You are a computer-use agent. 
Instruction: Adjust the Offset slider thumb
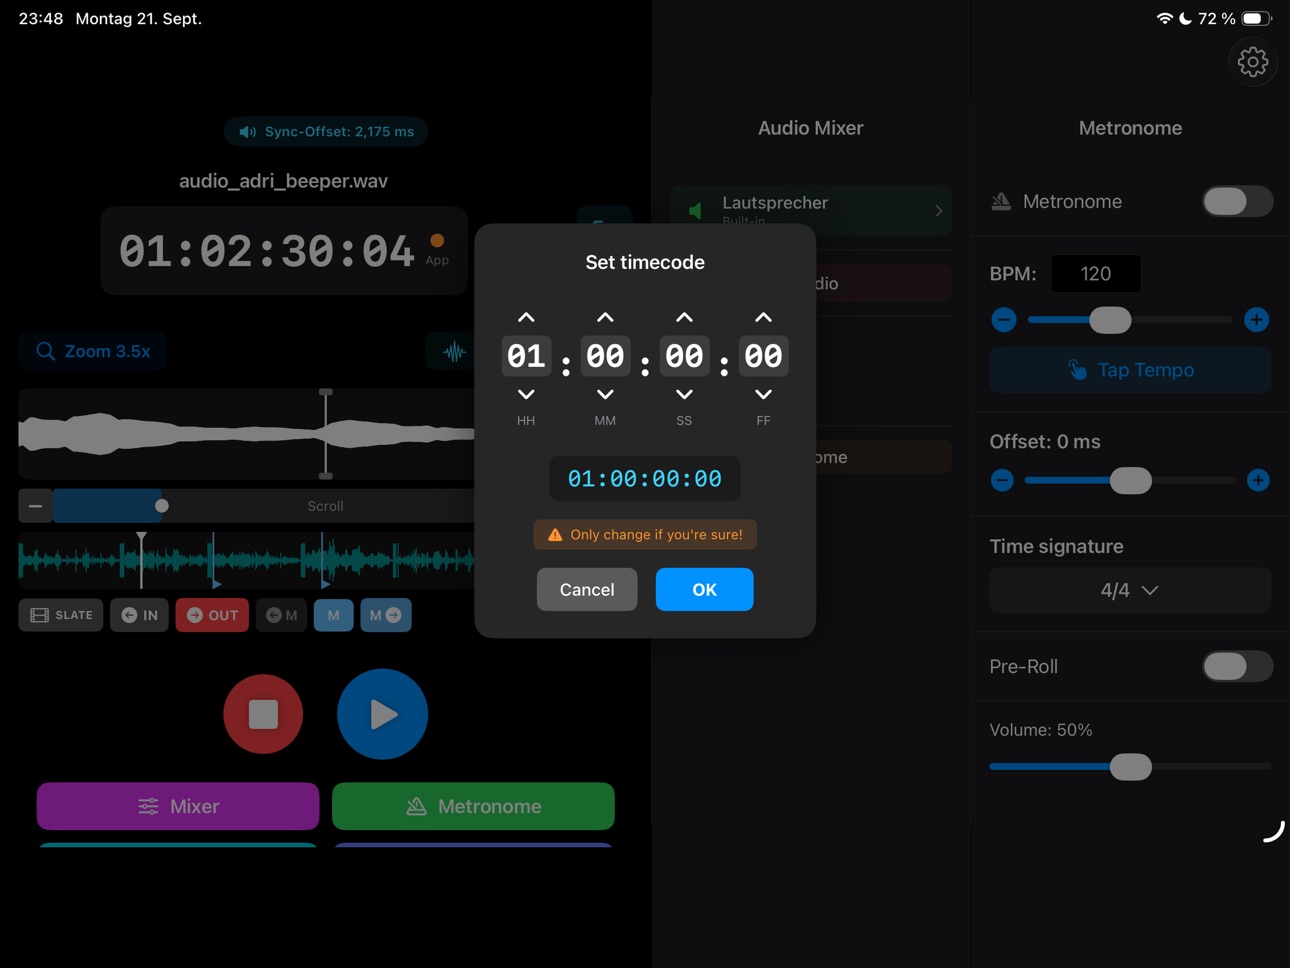[1131, 481]
